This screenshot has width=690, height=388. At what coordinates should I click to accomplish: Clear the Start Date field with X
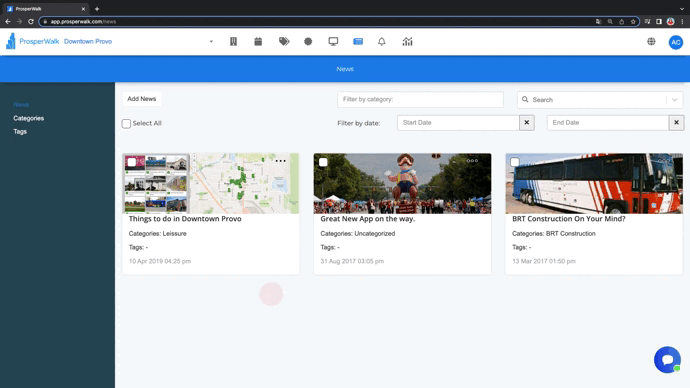[x=527, y=123]
